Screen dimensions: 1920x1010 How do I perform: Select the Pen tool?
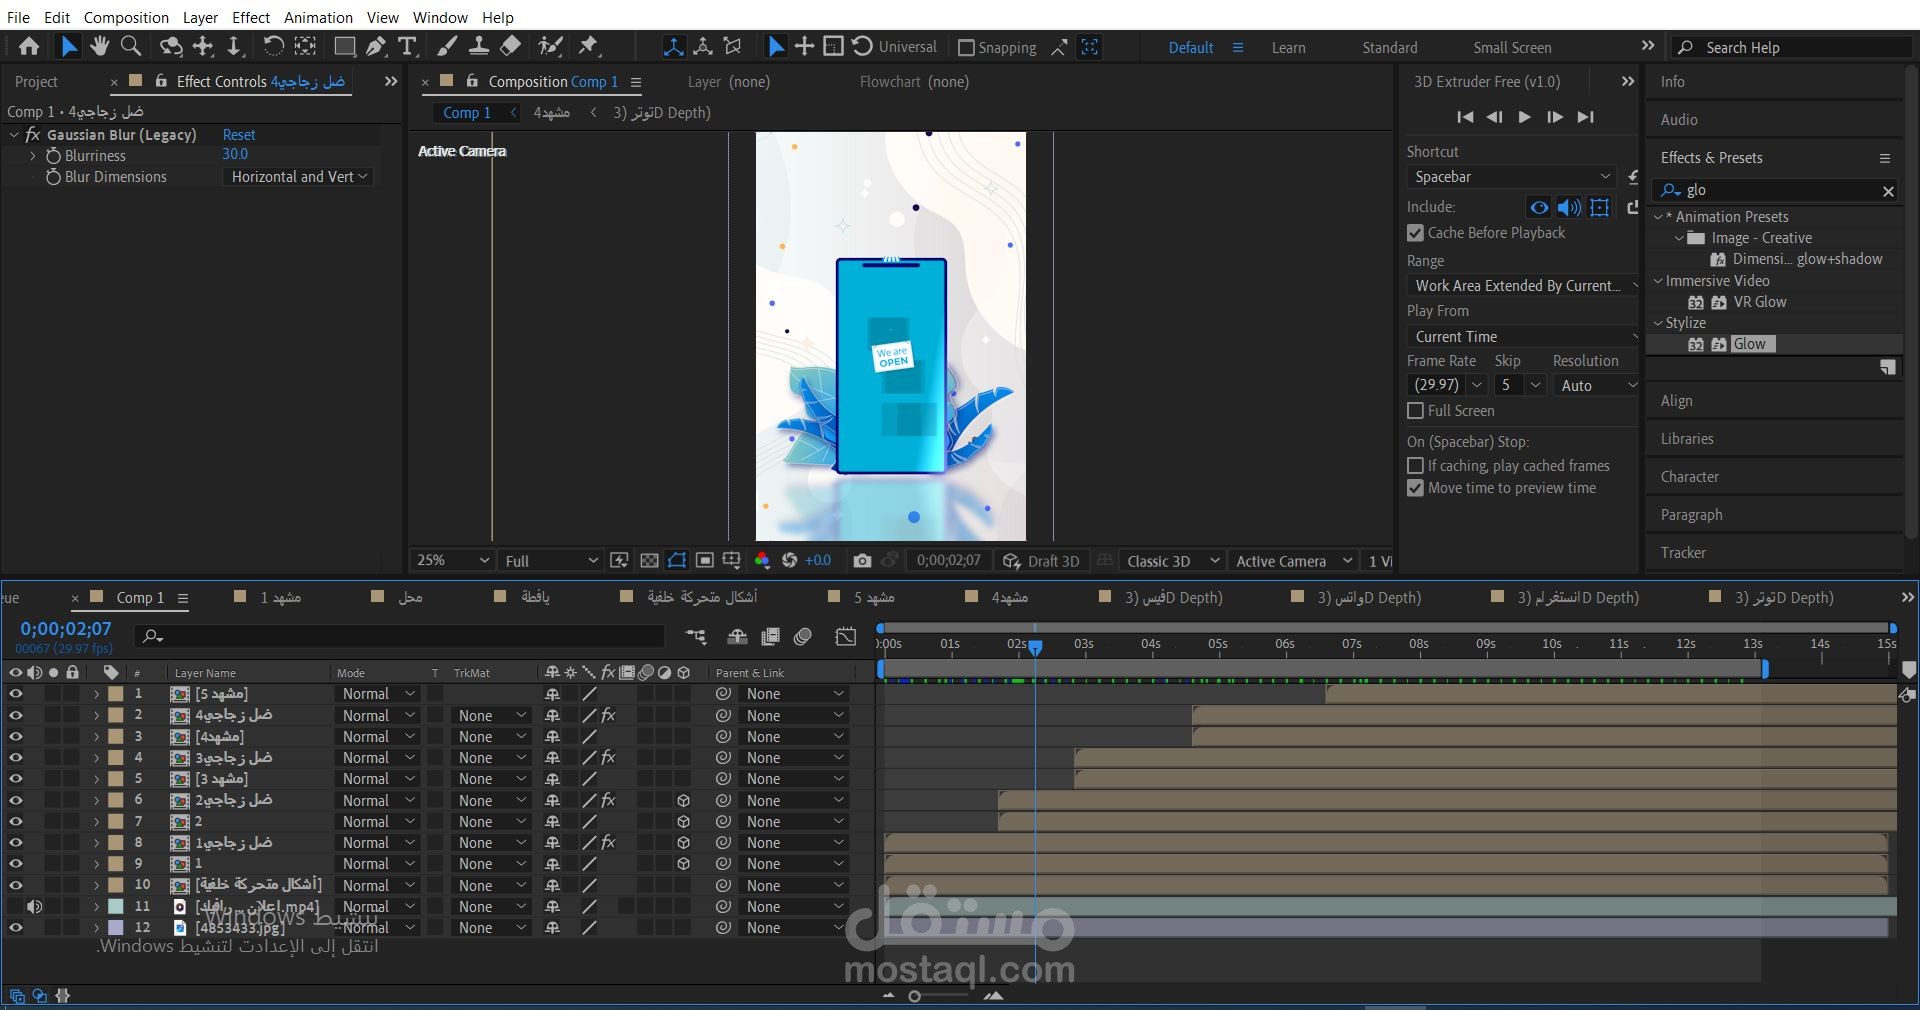(376, 46)
